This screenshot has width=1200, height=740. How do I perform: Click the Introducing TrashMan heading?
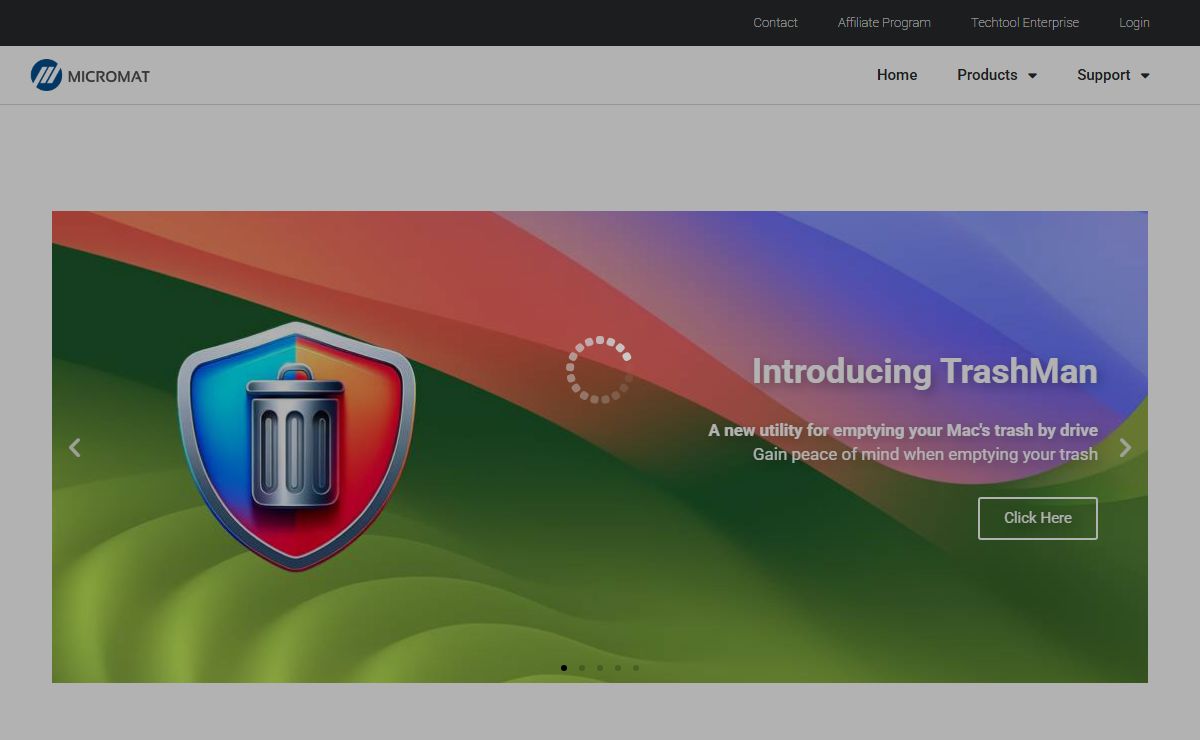(x=925, y=371)
